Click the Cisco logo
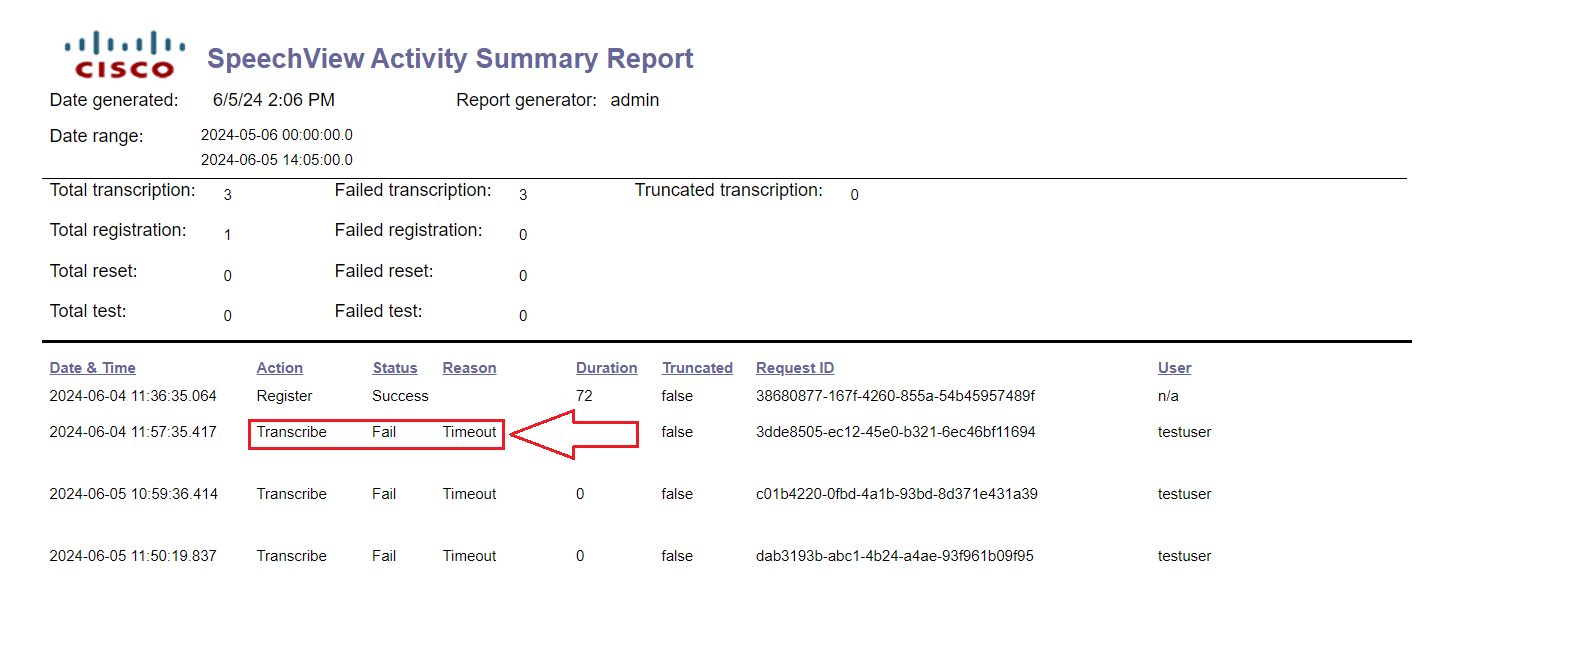 [x=125, y=55]
